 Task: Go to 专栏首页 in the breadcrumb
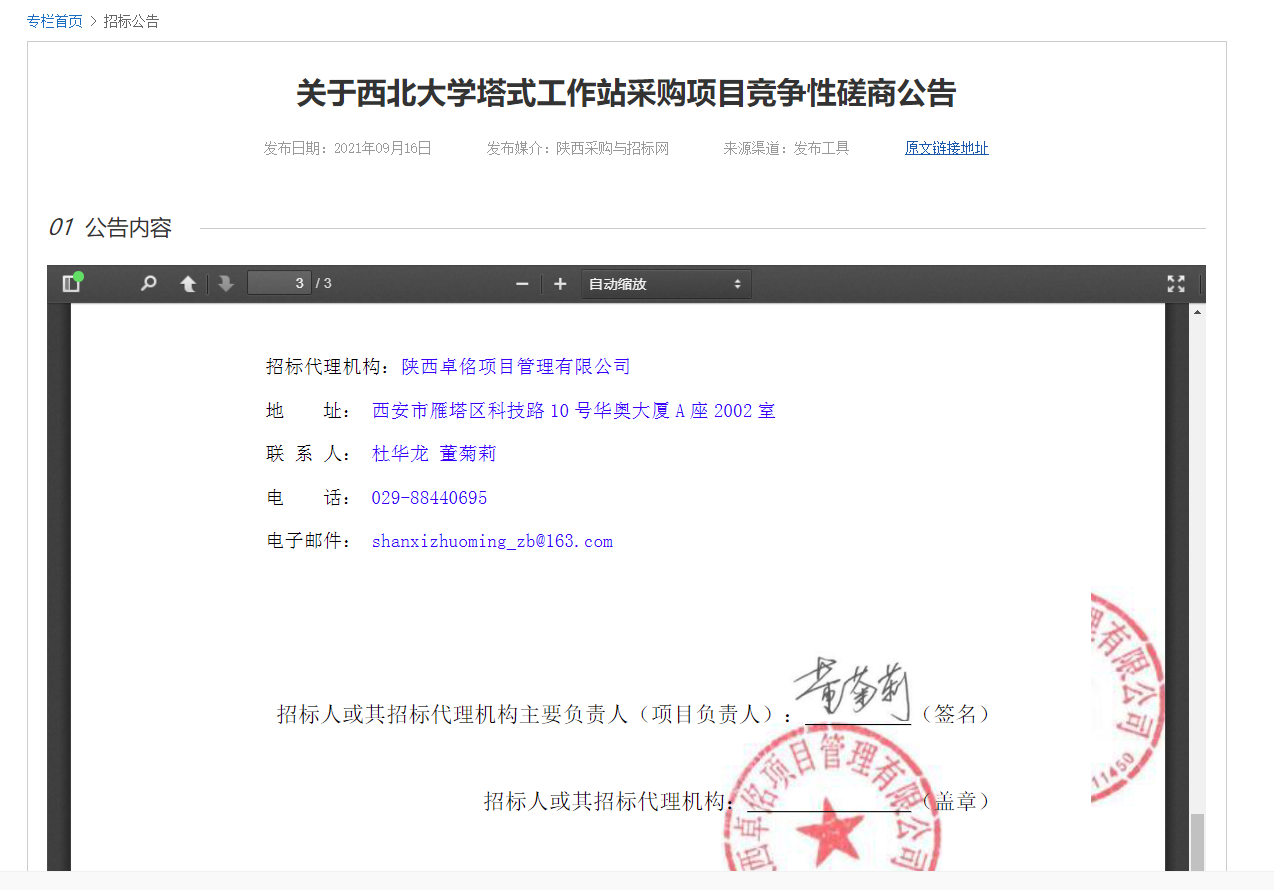pos(55,21)
